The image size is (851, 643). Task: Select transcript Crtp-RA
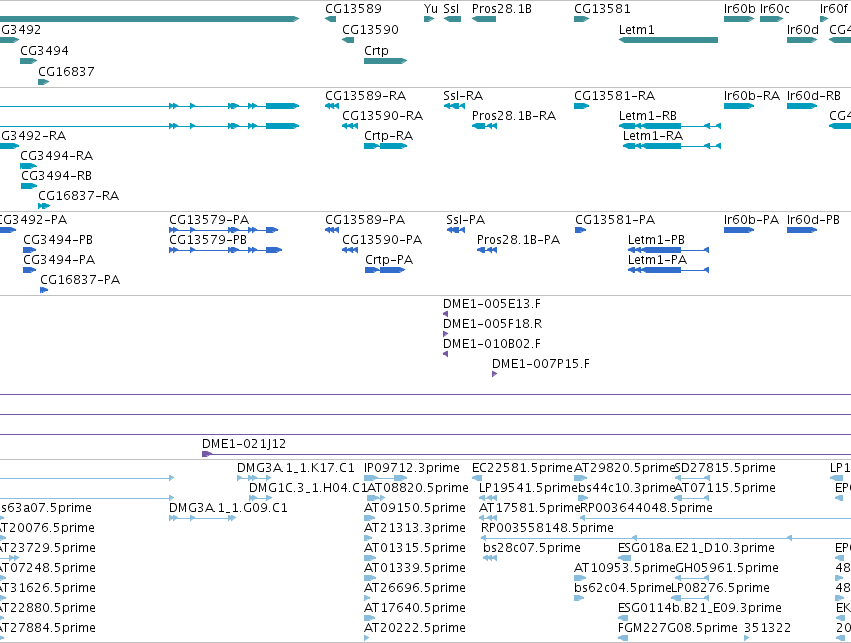(389, 136)
